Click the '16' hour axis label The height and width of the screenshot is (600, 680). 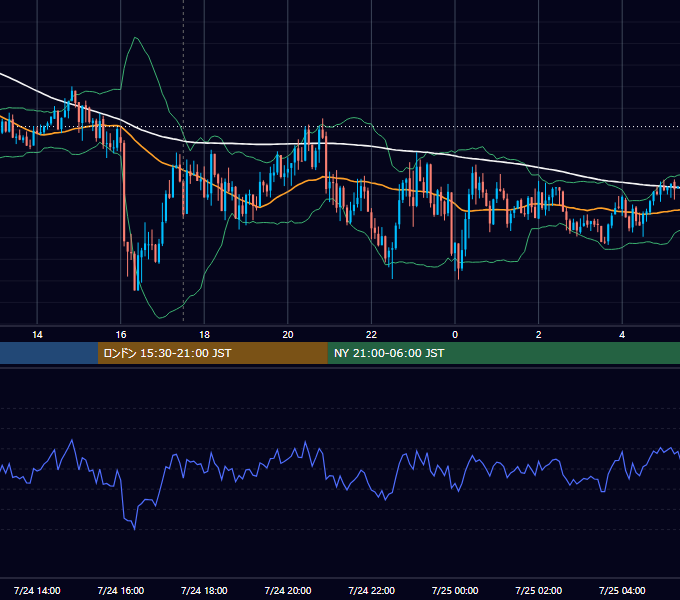[121, 335]
